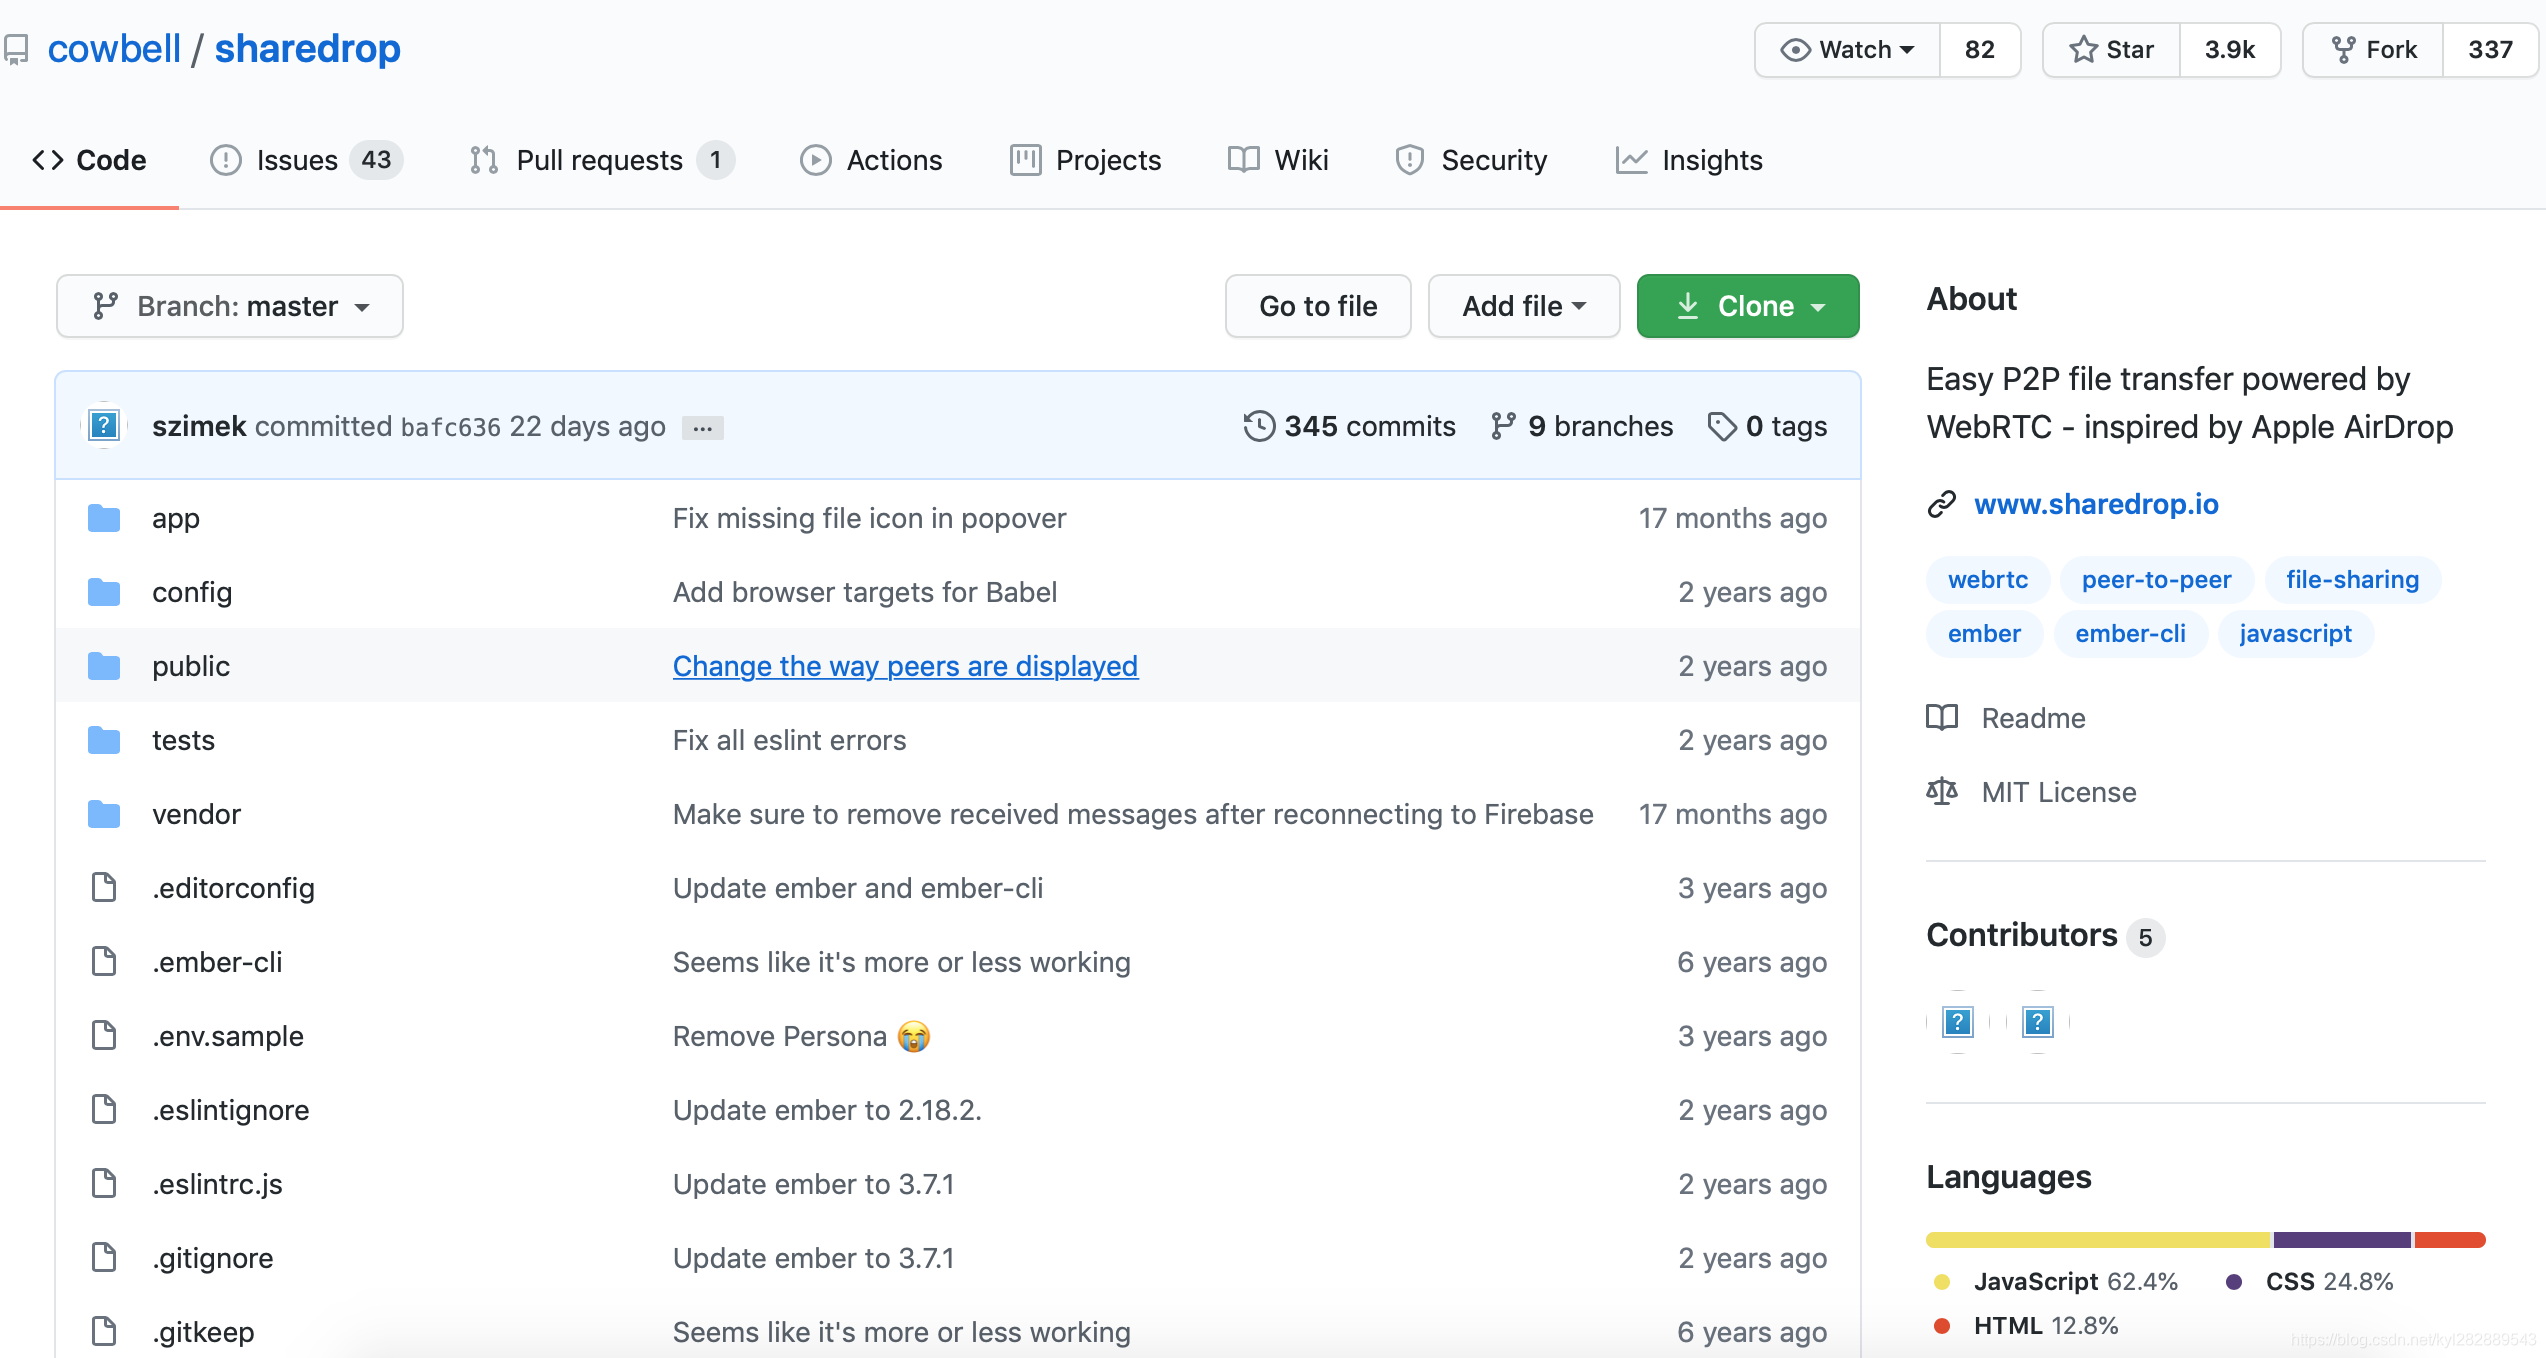This screenshot has width=2546, height=1358.
Task: Click the app folder icon
Action: [x=104, y=518]
